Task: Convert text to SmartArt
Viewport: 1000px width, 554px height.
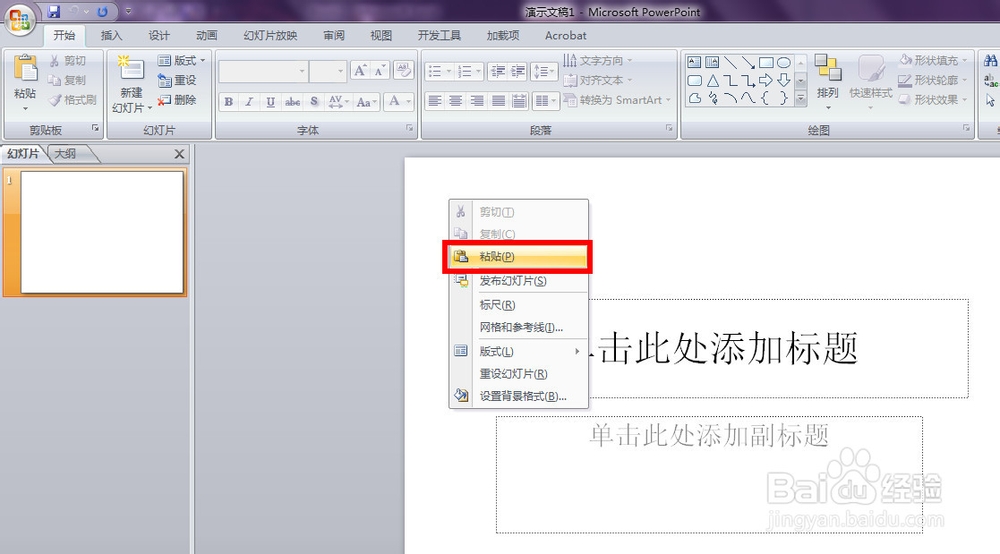Action: tap(617, 100)
